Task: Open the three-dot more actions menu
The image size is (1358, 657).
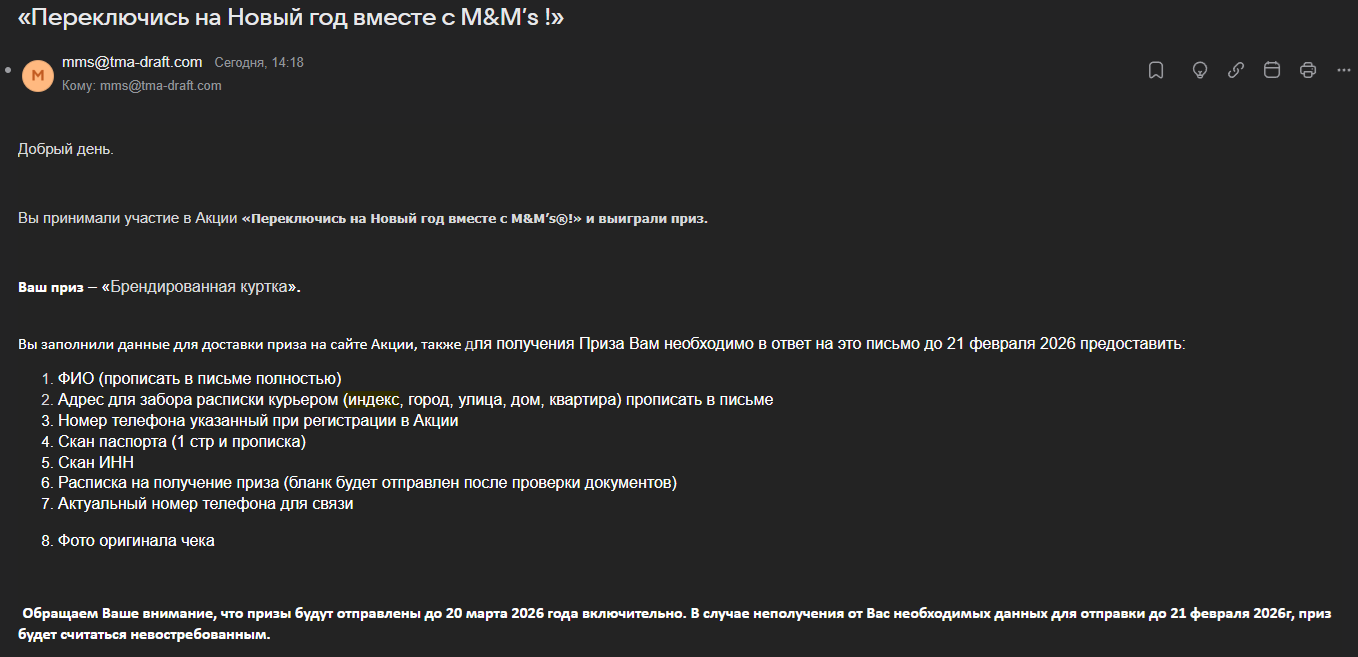Action: (x=1344, y=70)
